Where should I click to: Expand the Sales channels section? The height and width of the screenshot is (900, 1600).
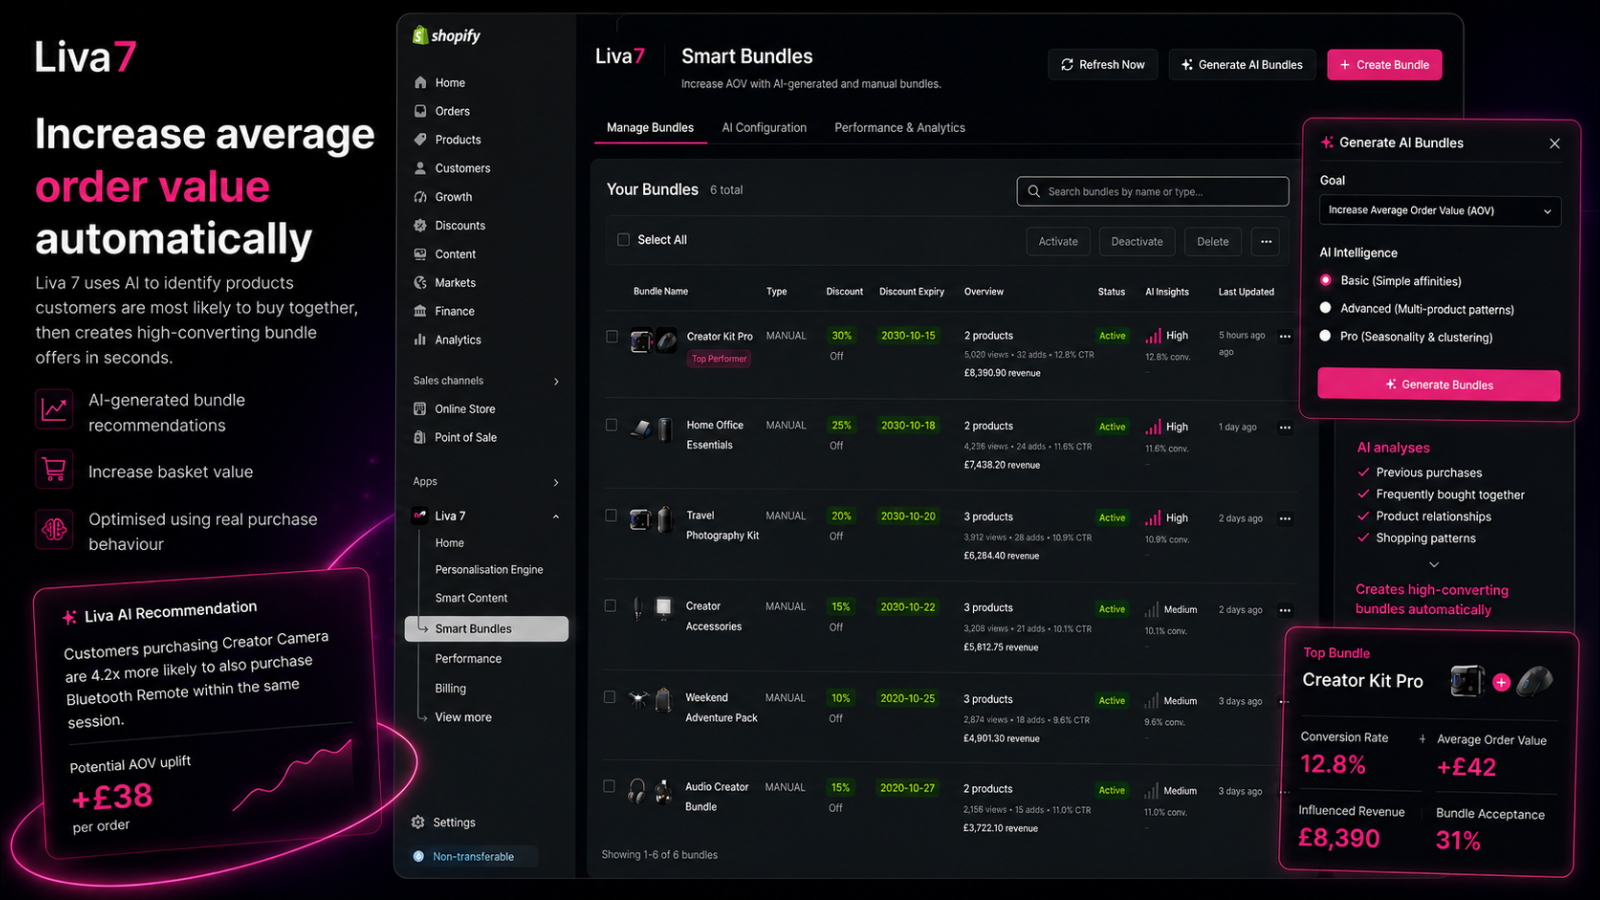point(556,381)
